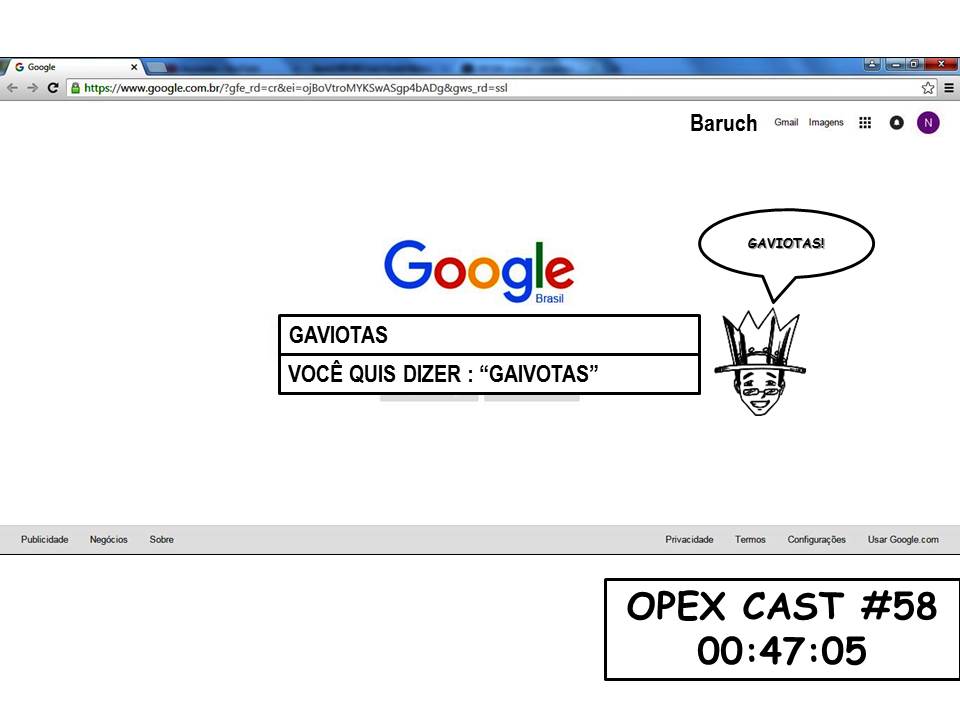Open the purple N account avatar

pyautogui.click(x=928, y=123)
